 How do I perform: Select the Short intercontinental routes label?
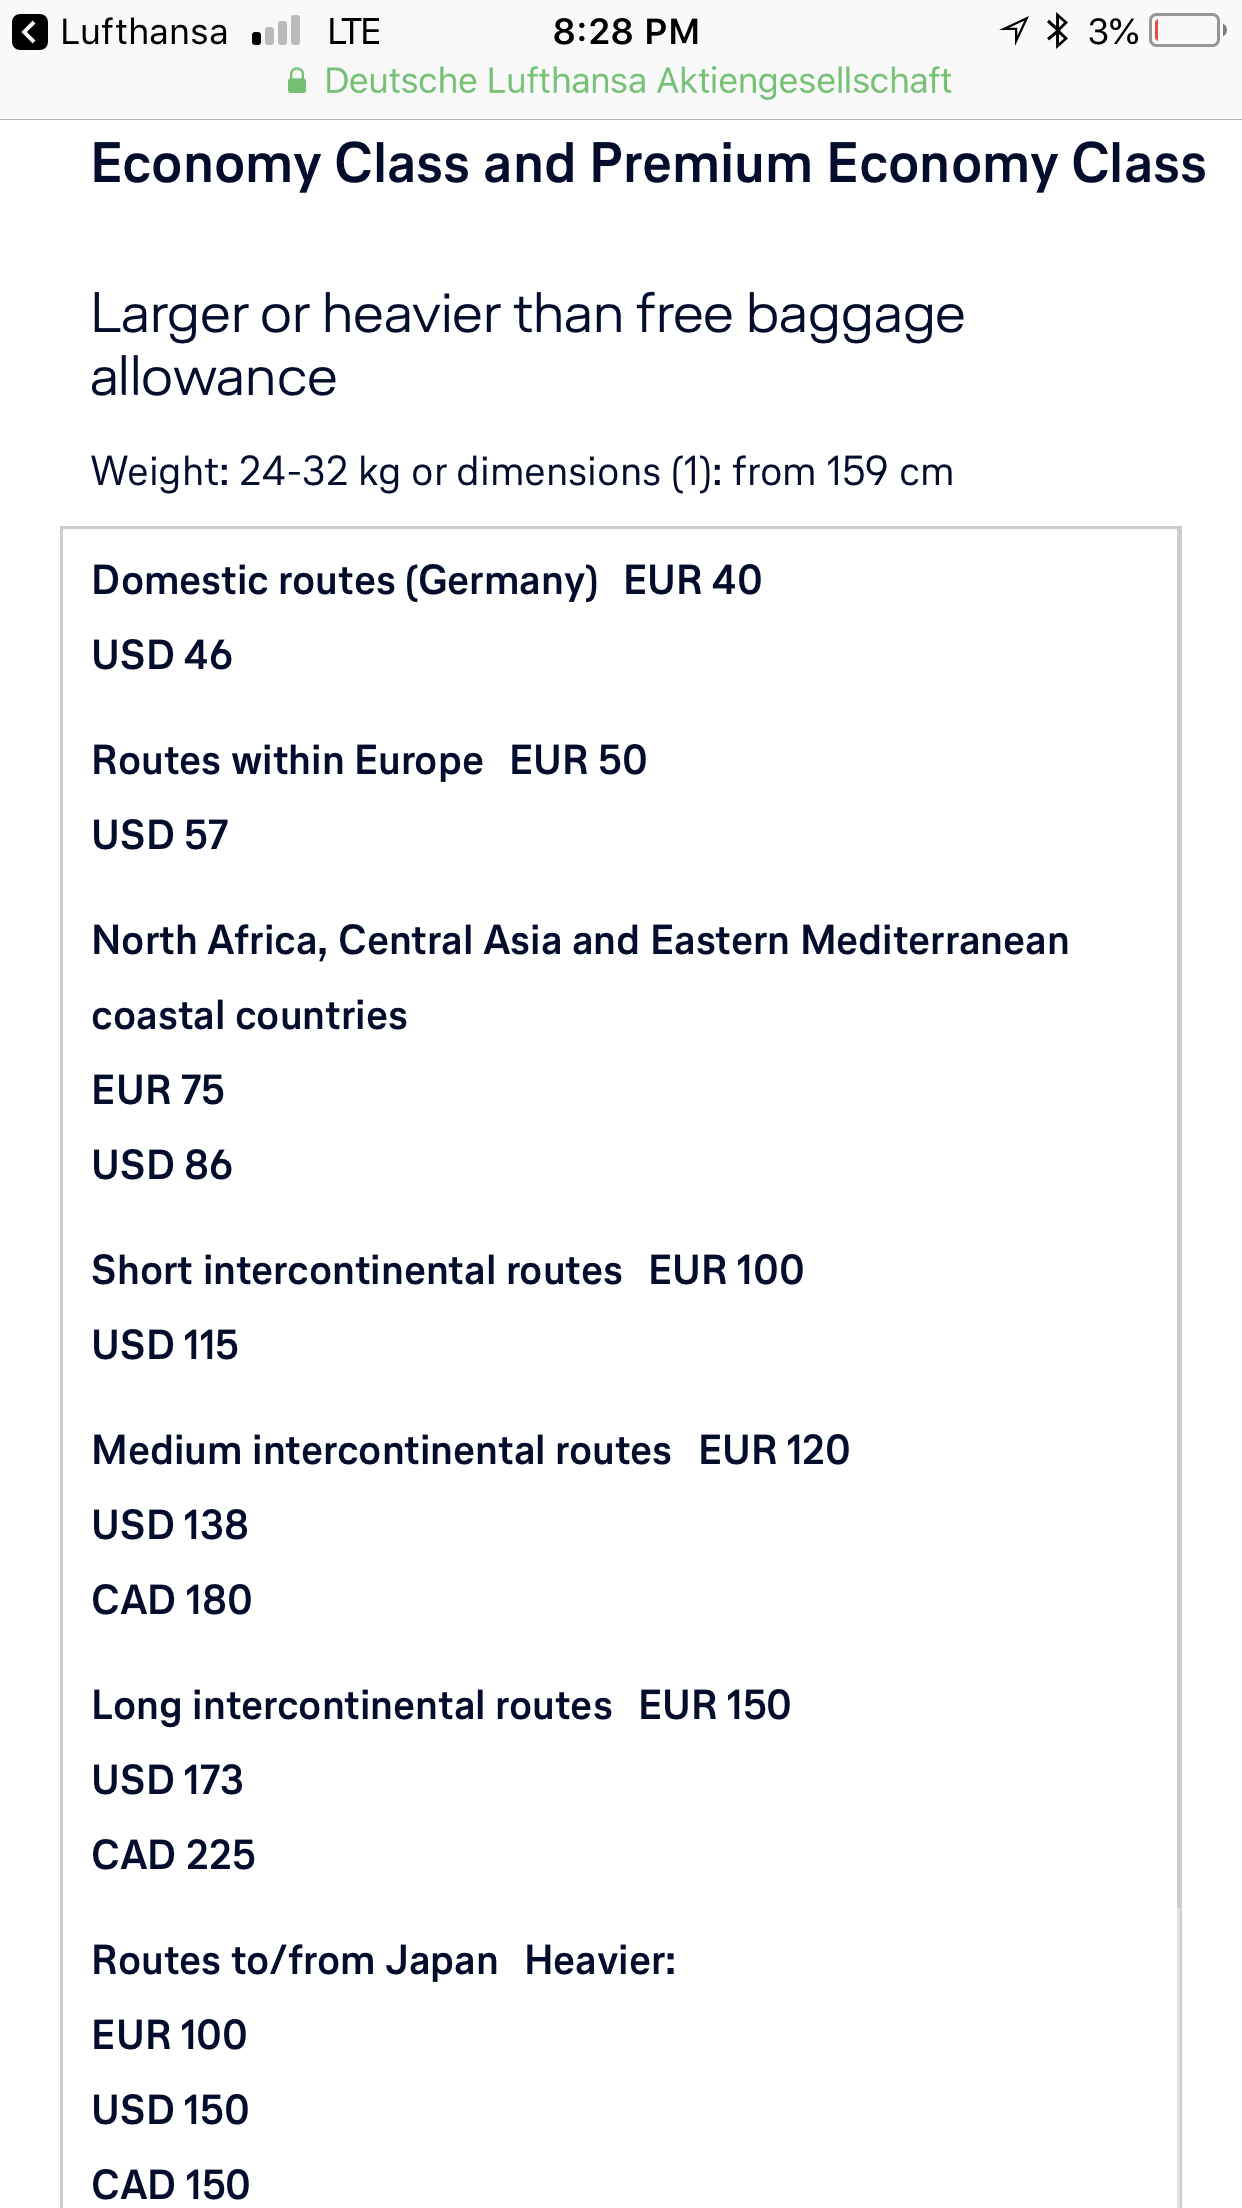(357, 1271)
